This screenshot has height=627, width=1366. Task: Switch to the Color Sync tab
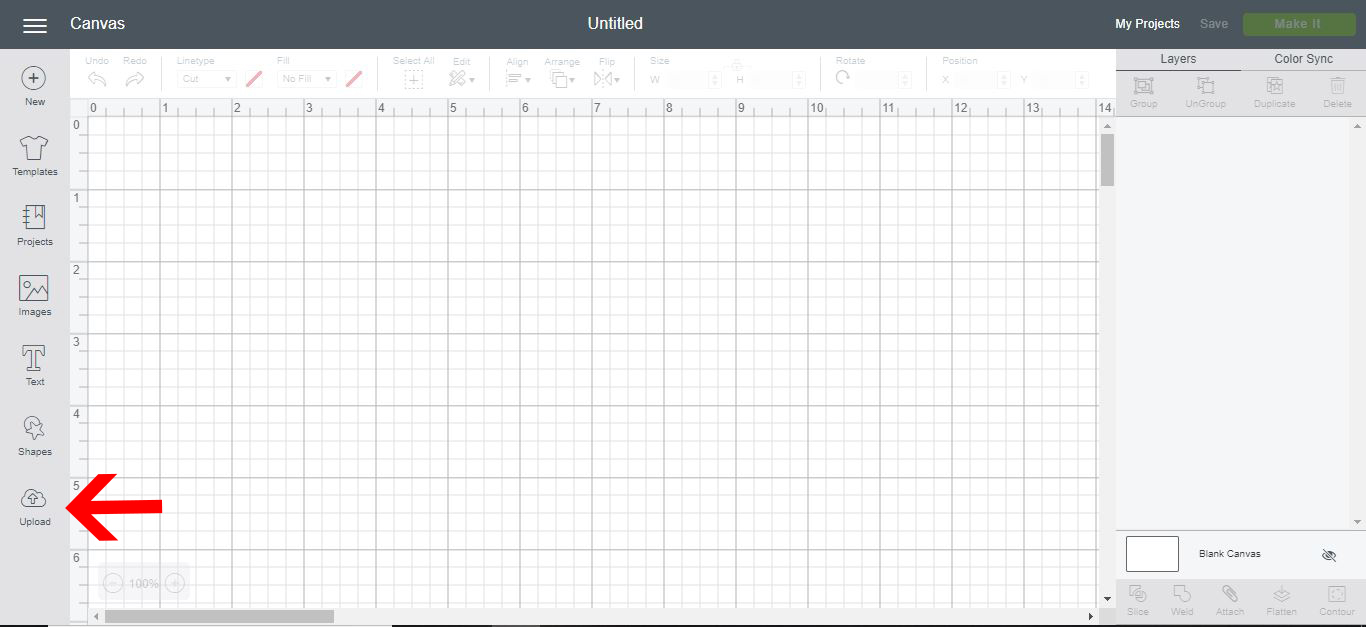[1303, 59]
